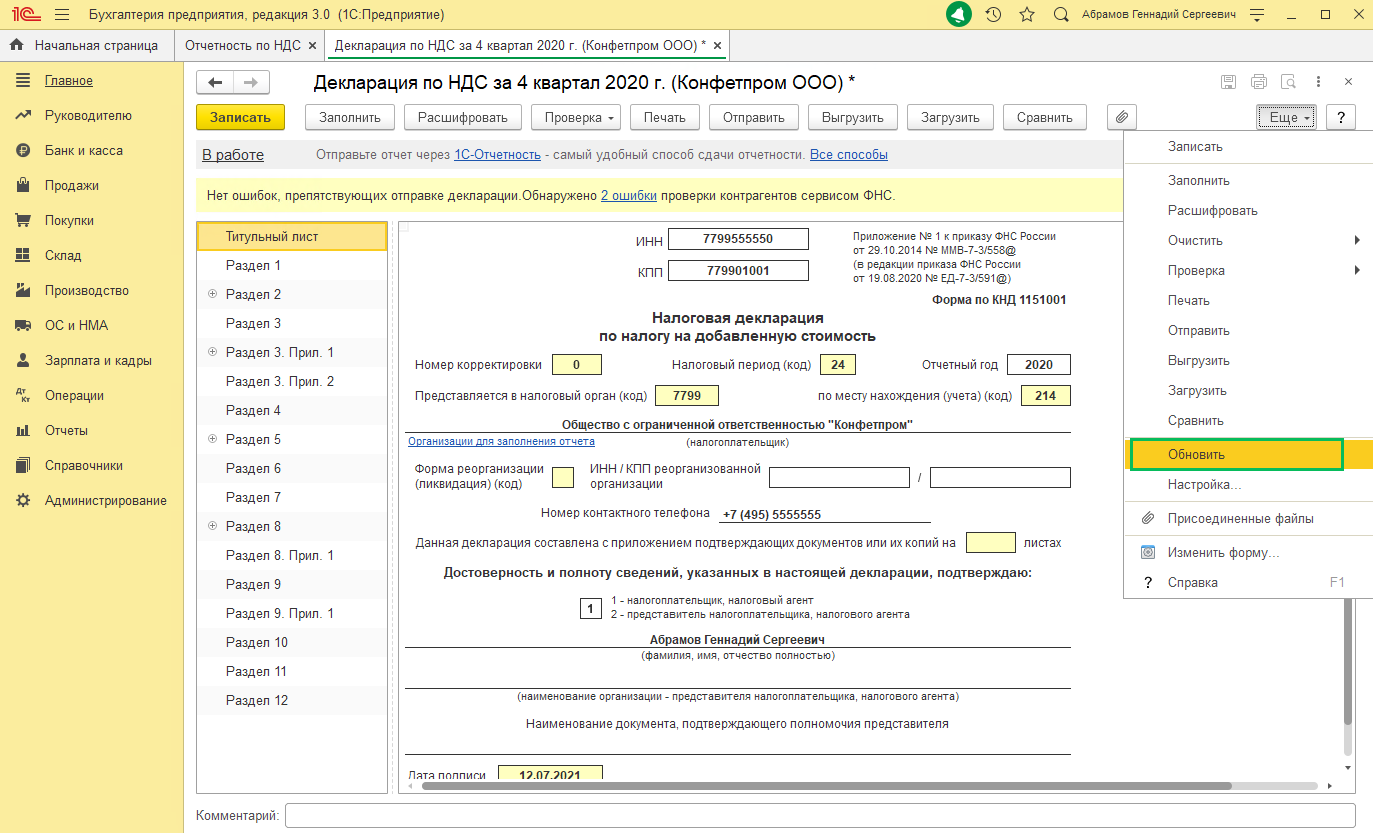Switch to the Отчетность по НДС tab

point(243,45)
